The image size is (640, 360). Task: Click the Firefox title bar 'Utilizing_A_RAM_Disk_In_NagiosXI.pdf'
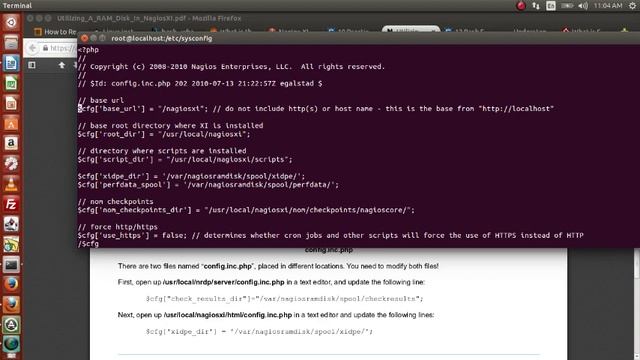coord(149,18)
